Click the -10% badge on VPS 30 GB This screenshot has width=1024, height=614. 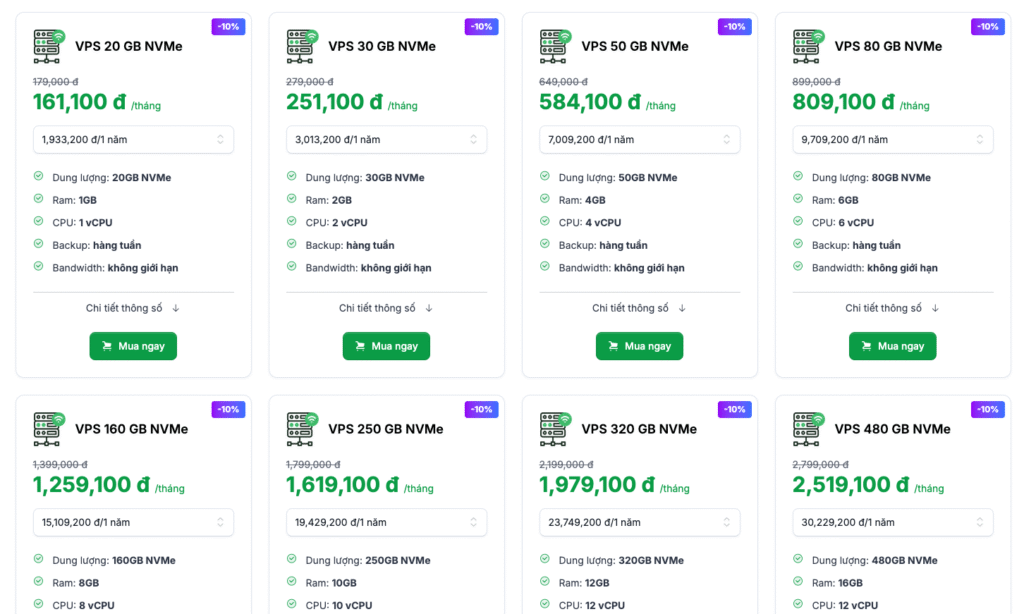(481, 27)
